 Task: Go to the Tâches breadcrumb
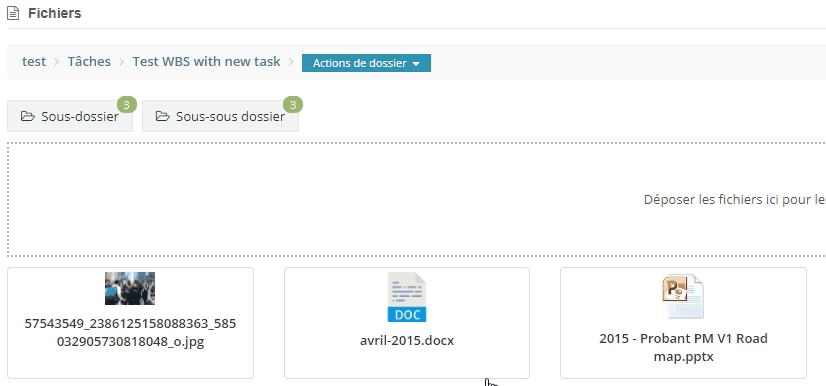tap(89, 62)
